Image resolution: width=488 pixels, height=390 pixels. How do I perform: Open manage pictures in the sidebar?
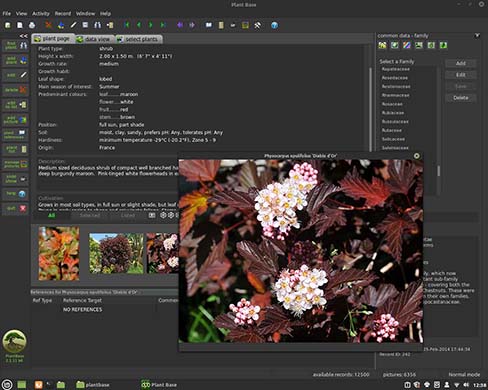[16, 164]
